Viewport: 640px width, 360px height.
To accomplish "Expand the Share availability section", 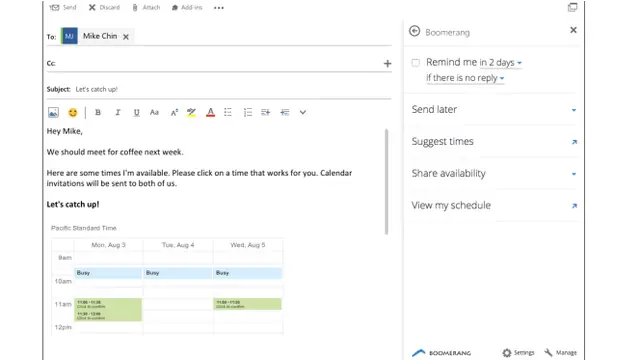I will coord(494,173).
